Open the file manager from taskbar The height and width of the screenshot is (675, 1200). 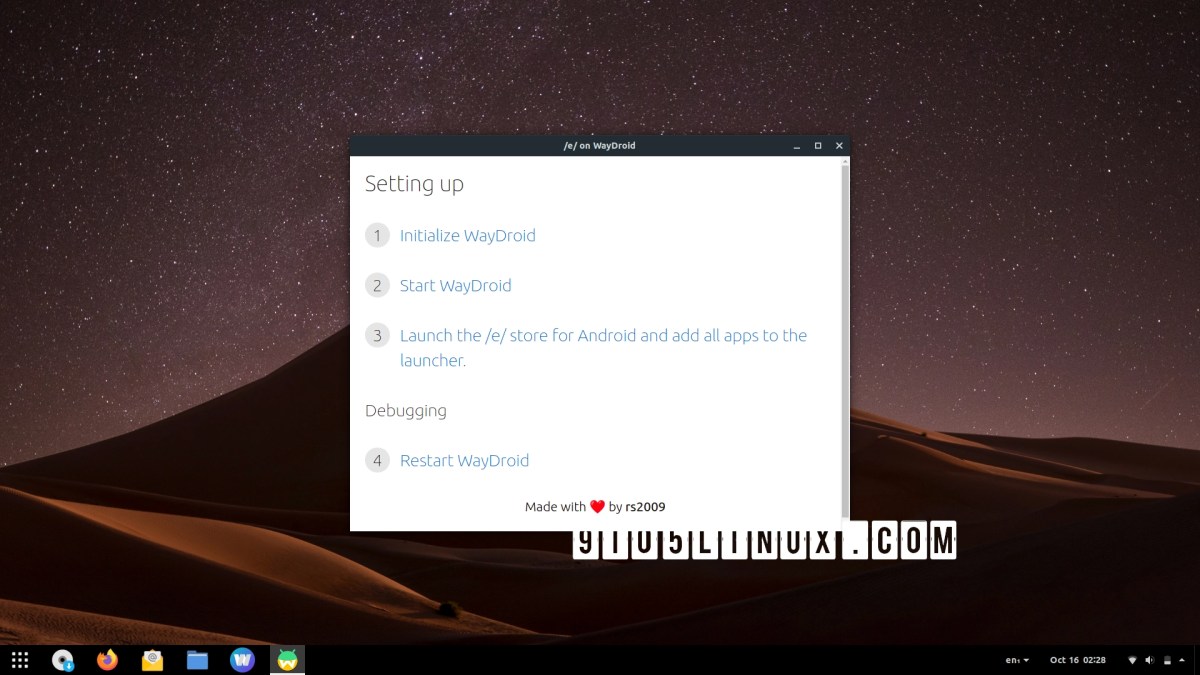pos(197,660)
